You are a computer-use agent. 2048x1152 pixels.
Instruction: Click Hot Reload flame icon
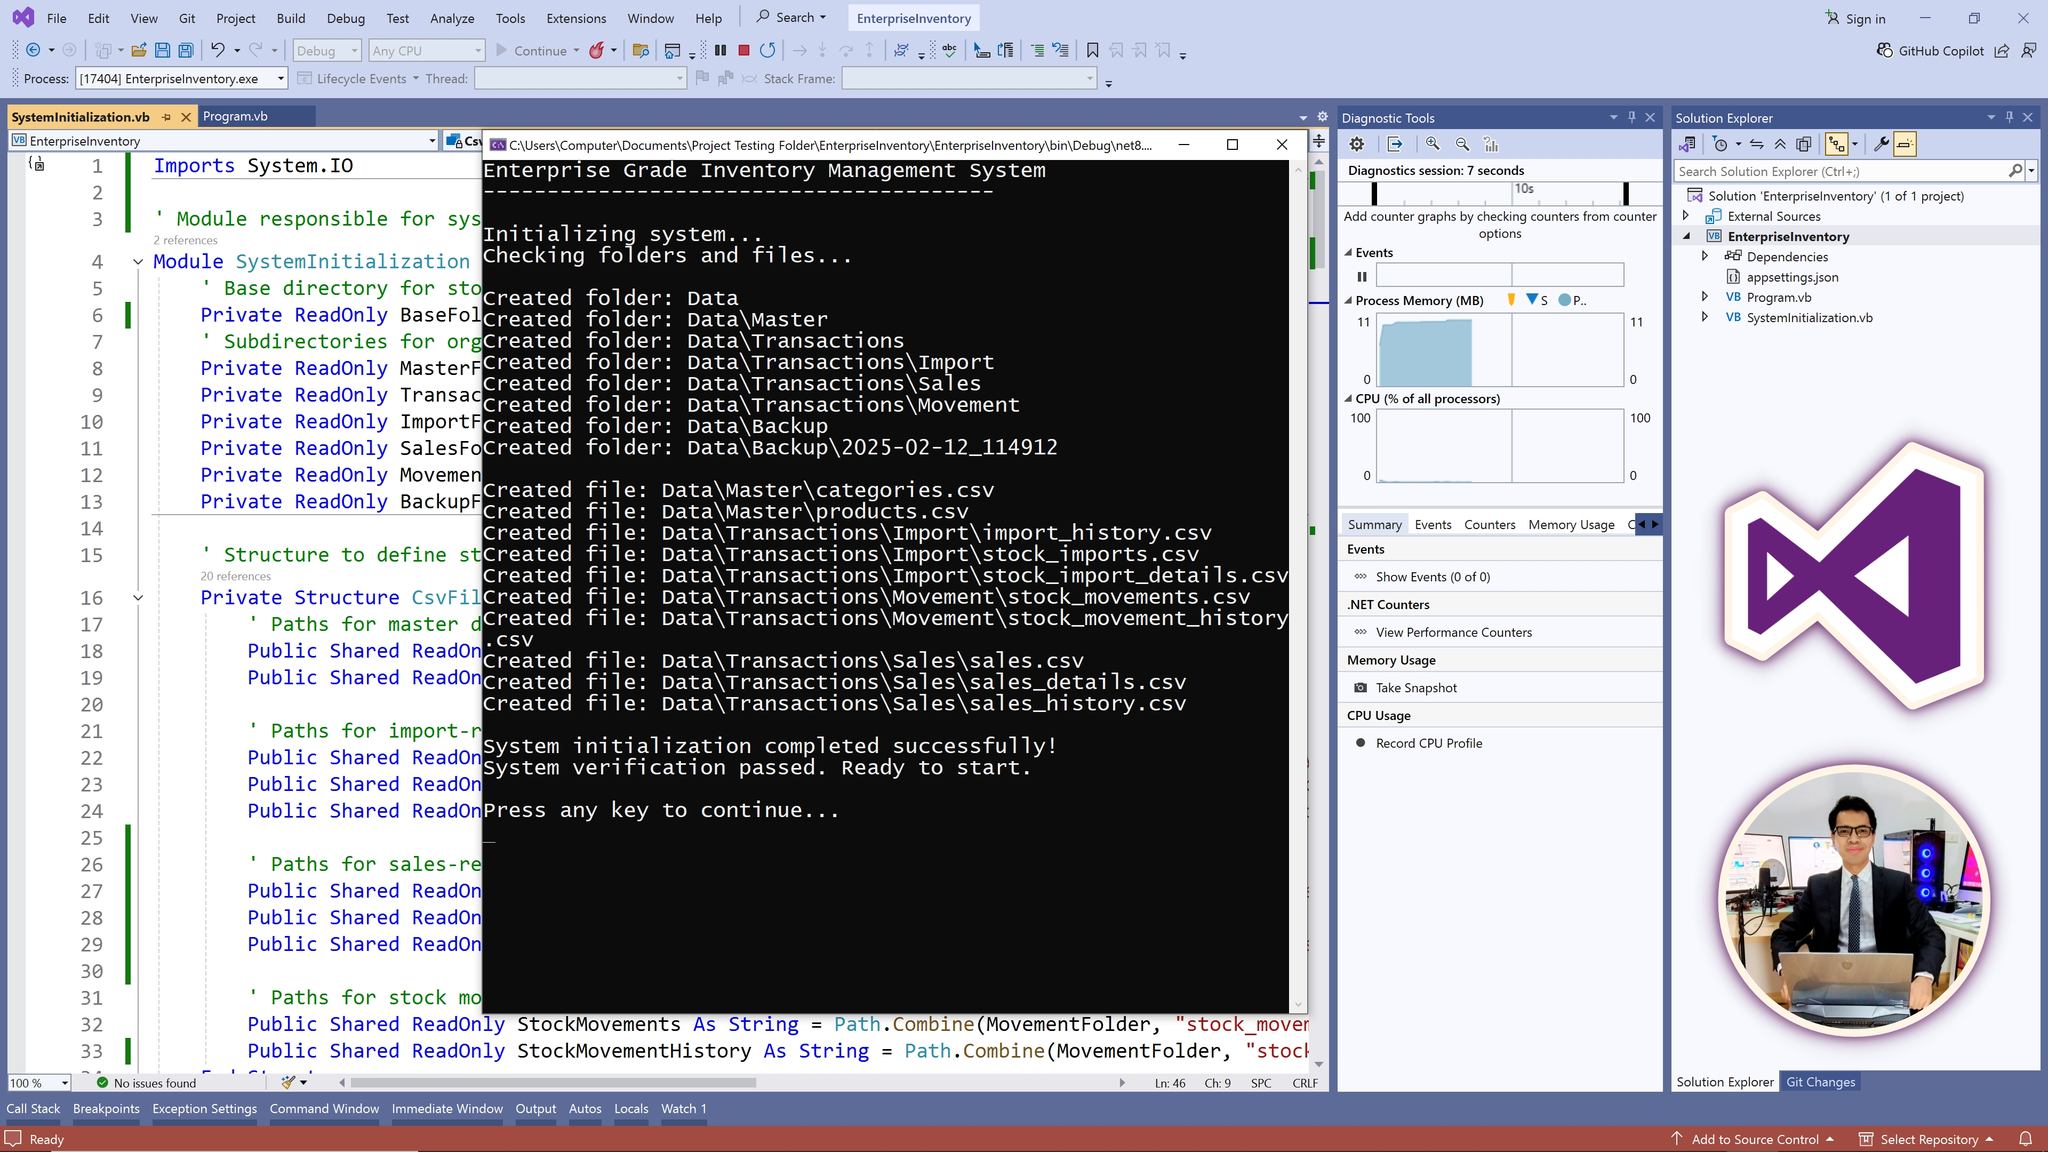point(597,50)
